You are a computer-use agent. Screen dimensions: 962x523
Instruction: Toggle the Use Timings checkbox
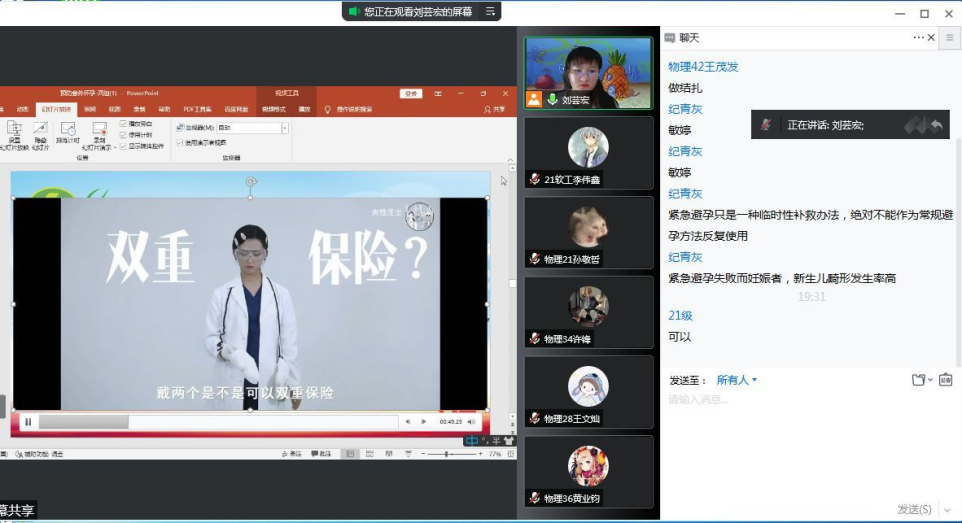pyautogui.click(x=123, y=134)
